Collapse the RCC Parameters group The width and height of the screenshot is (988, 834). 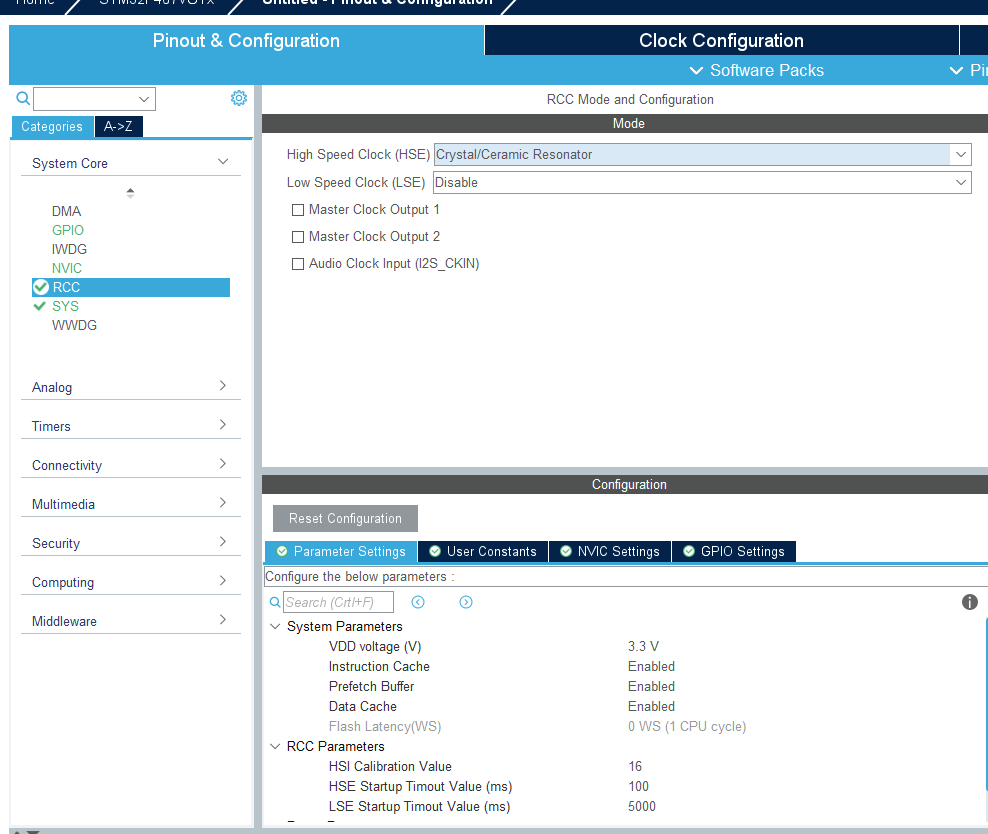275,746
